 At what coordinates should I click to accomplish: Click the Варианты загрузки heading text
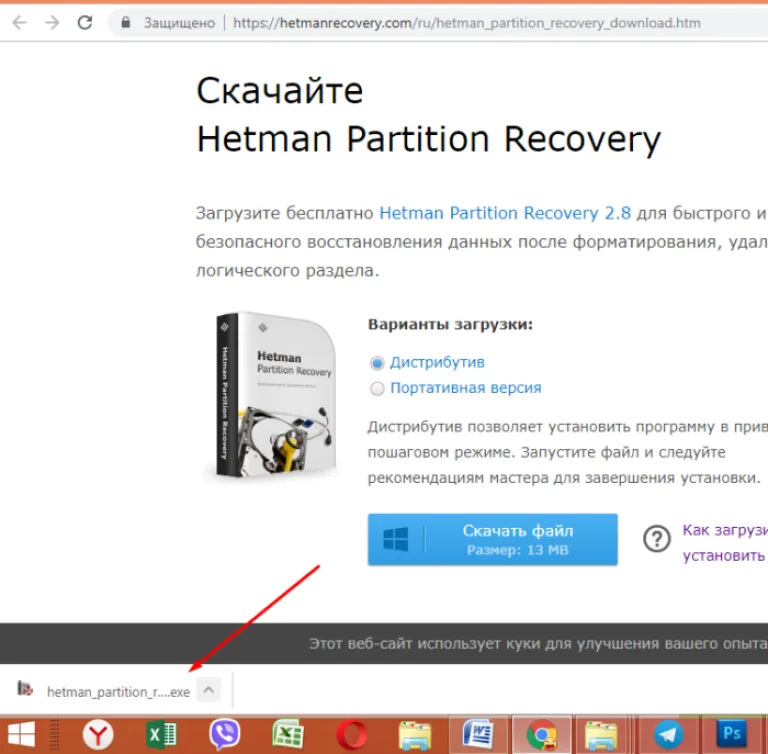450,324
